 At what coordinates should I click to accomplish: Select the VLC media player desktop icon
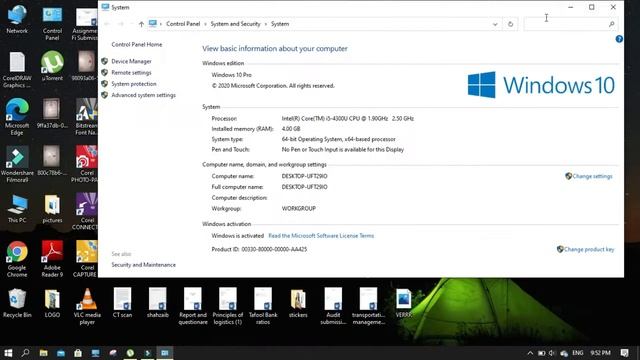(87, 307)
